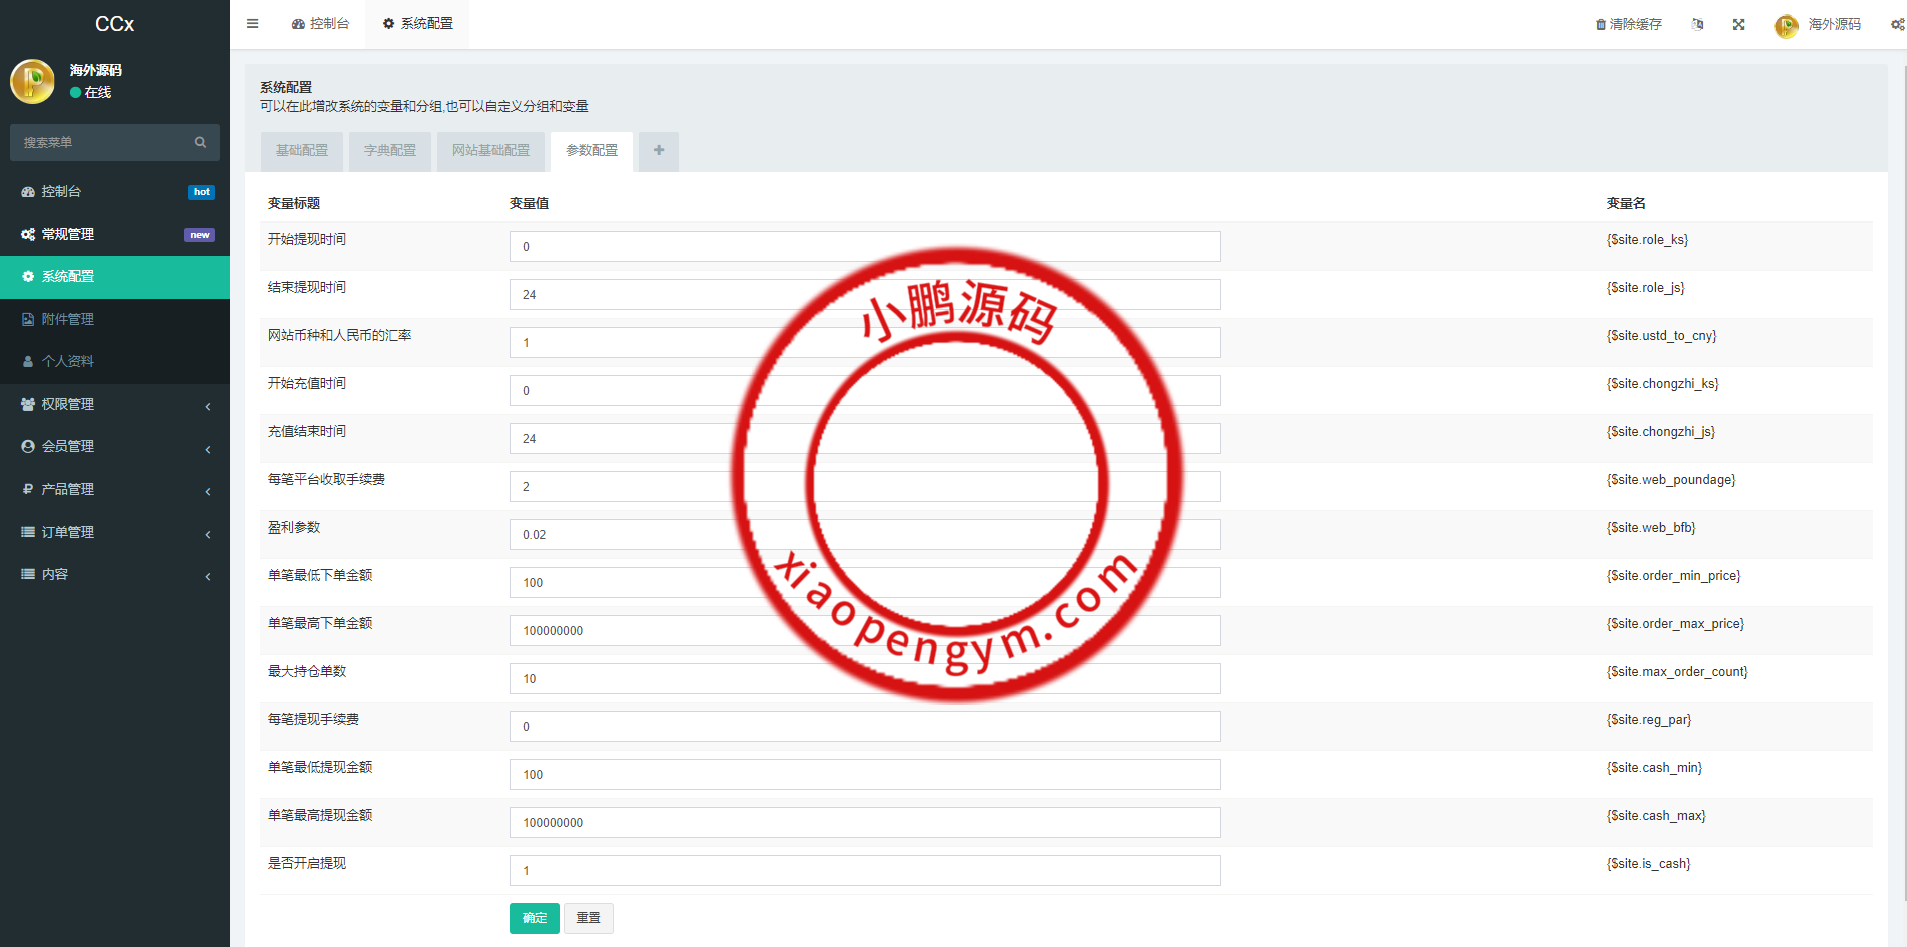
Task: Expand the 订单管理 sidebar menu
Action: click(x=115, y=532)
